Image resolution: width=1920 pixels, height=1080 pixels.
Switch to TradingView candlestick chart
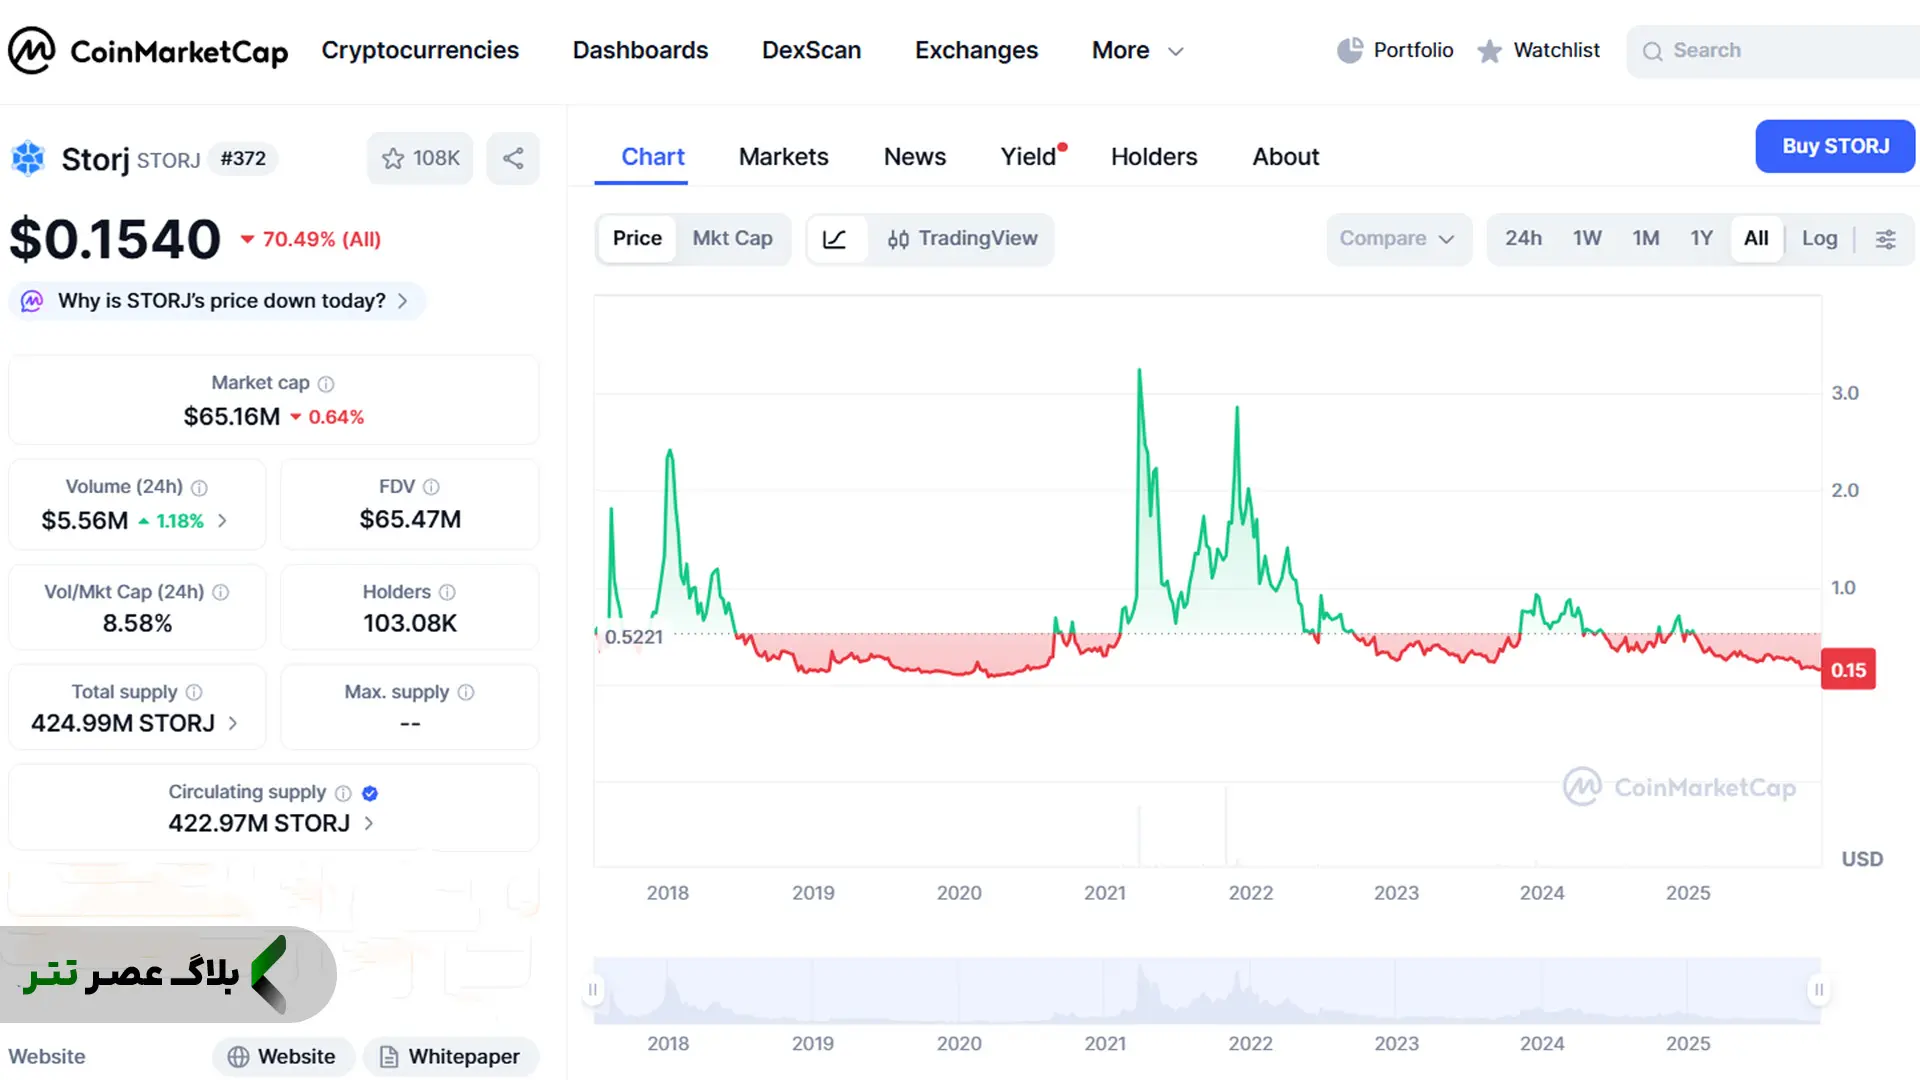[962, 239]
